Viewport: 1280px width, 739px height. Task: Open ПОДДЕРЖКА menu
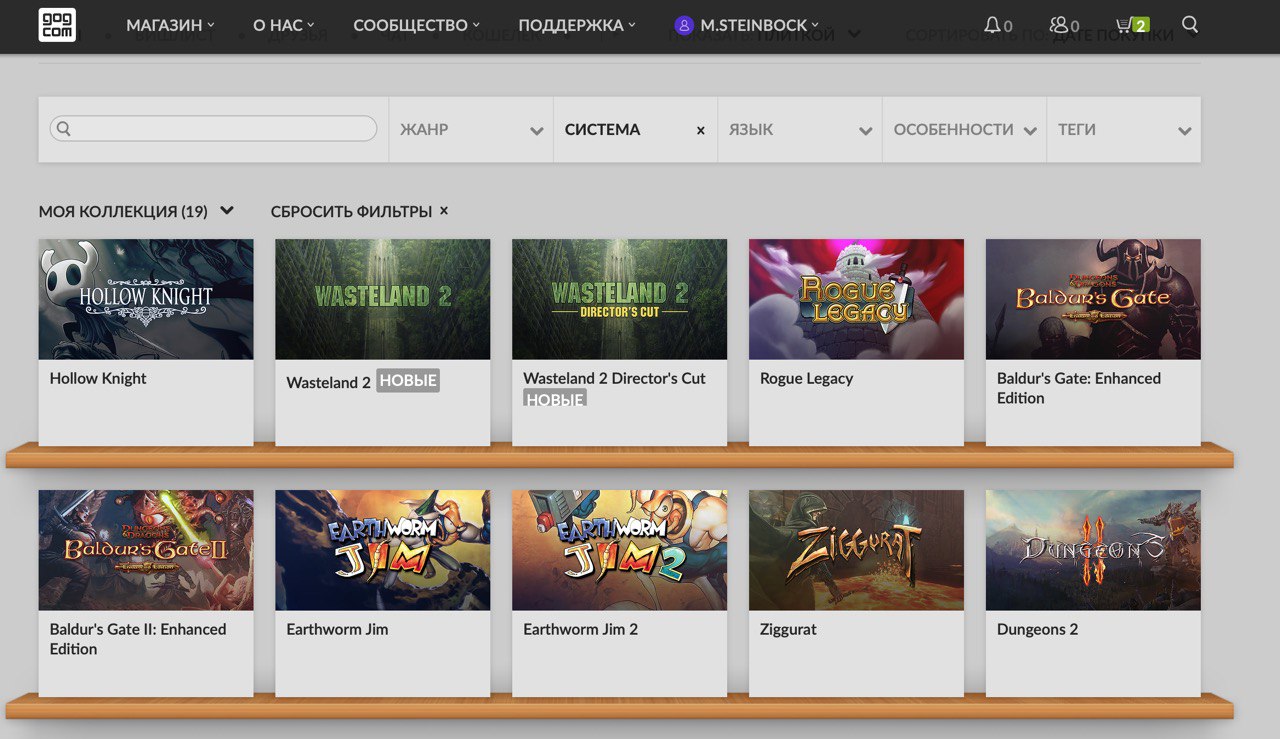point(576,25)
